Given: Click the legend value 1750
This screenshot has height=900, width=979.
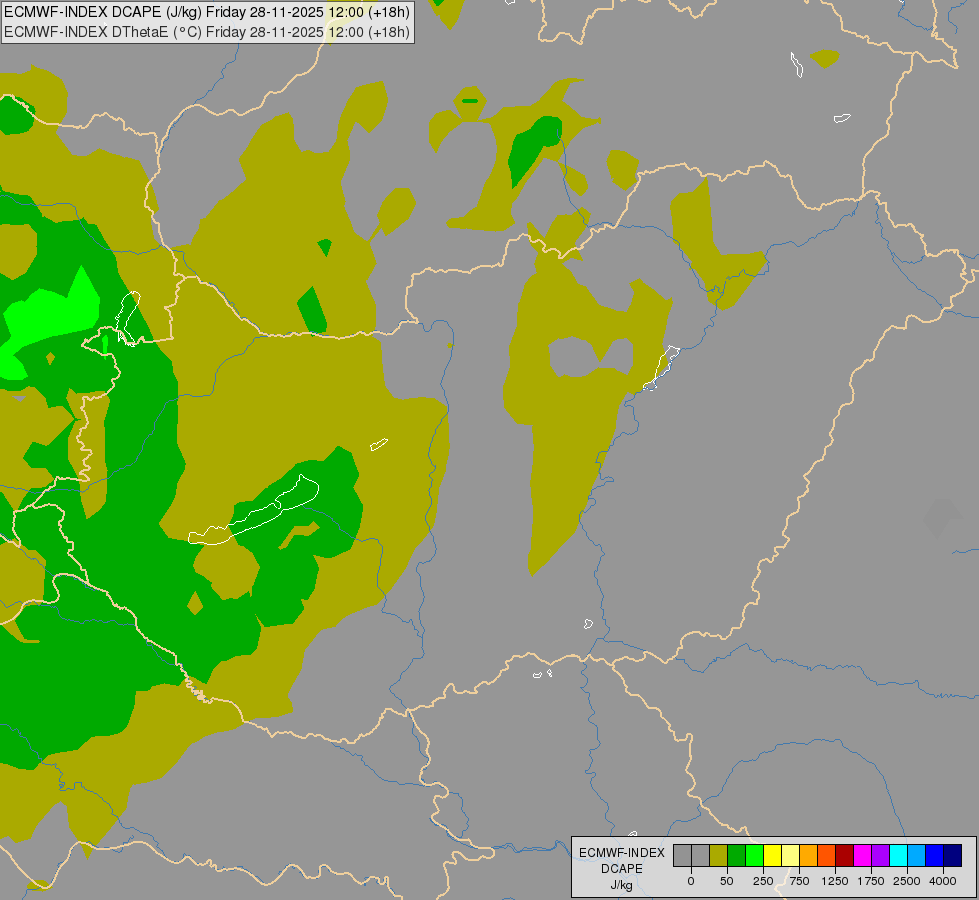Looking at the screenshot, I should pyautogui.click(x=871, y=881).
